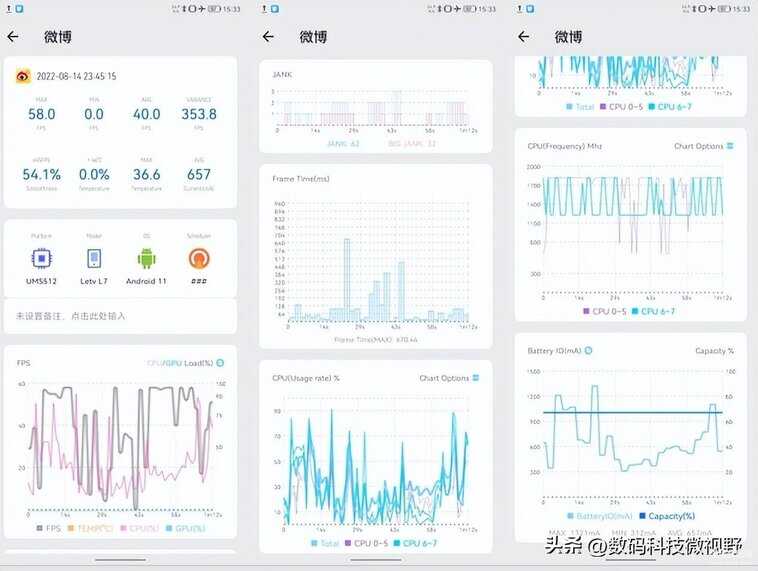Tap the 微博 title on the JANK screen
The width and height of the screenshot is (758, 571).
point(313,37)
